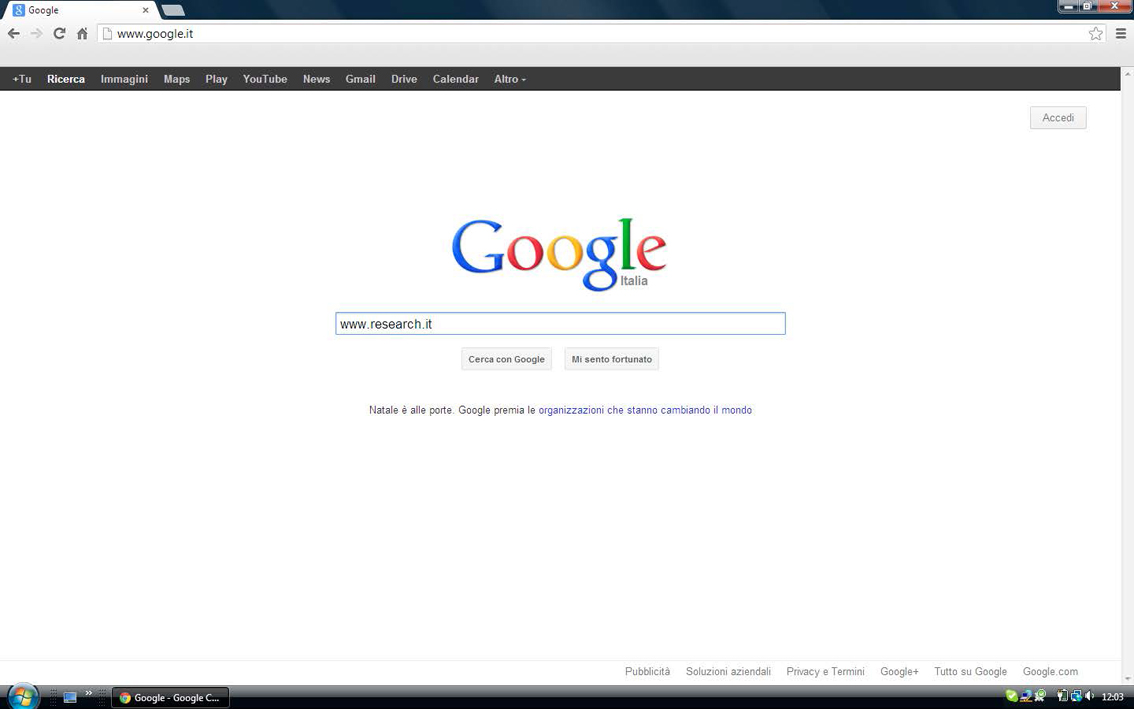Reload the current page
Viewport: 1134px width, 709px height.
pos(59,34)
